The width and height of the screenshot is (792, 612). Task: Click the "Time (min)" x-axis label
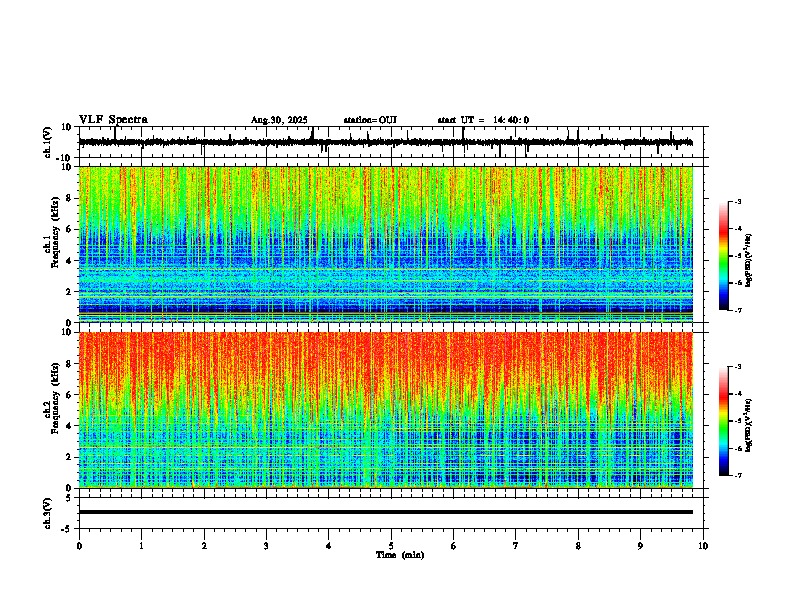pos(400,555)
